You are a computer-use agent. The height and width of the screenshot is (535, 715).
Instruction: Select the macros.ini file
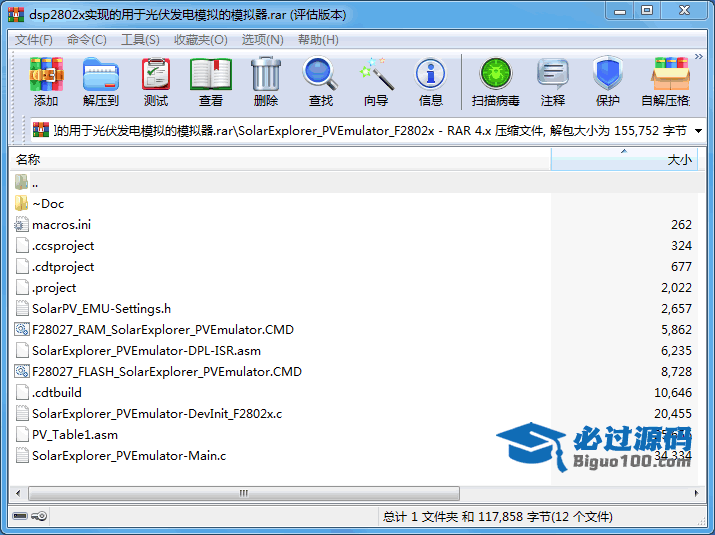[61, 225]
